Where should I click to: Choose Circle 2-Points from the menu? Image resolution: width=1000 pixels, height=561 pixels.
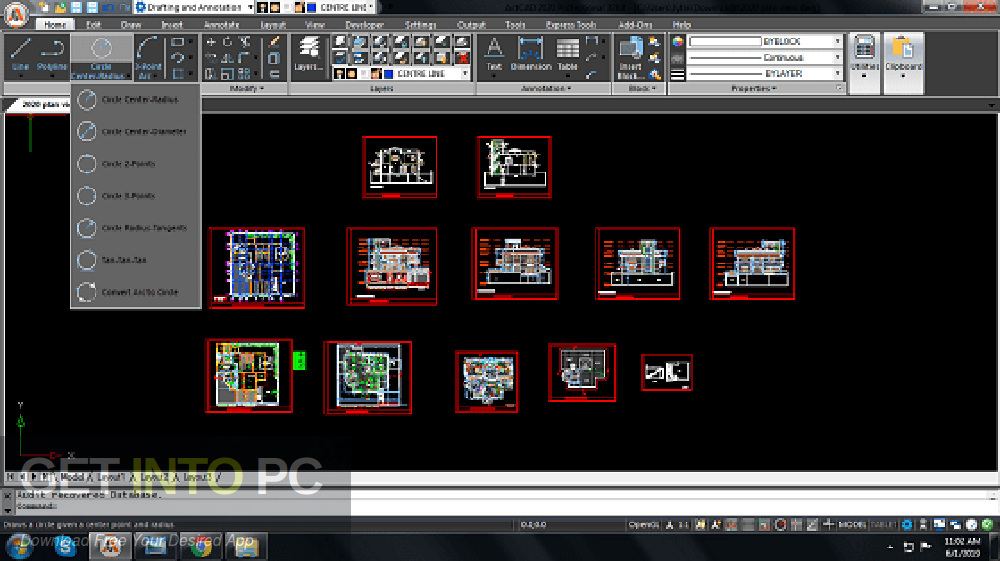tap(136, 164)
